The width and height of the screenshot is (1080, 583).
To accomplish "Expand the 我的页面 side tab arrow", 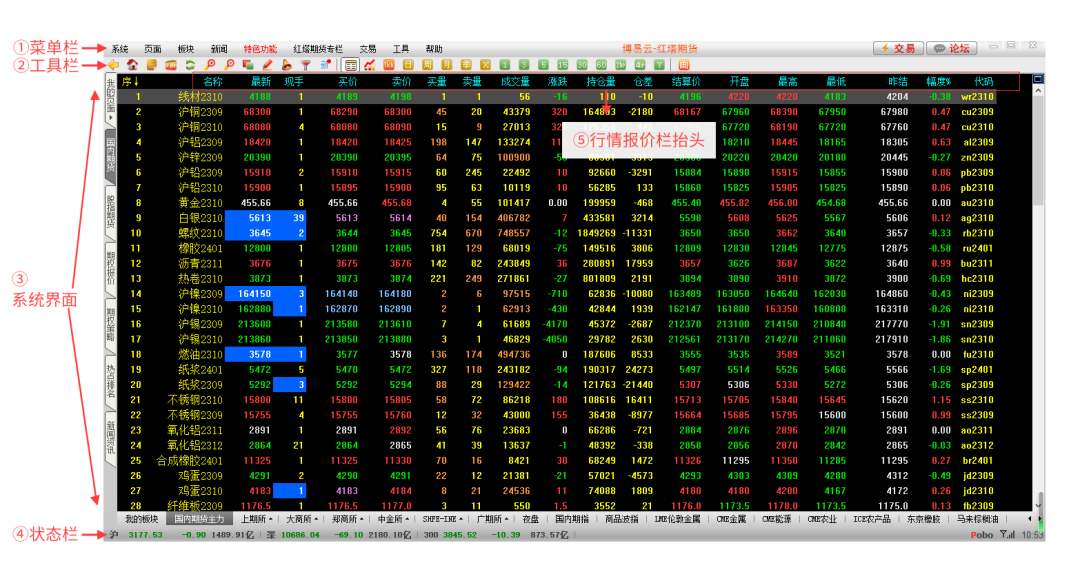I will (109, 118).
